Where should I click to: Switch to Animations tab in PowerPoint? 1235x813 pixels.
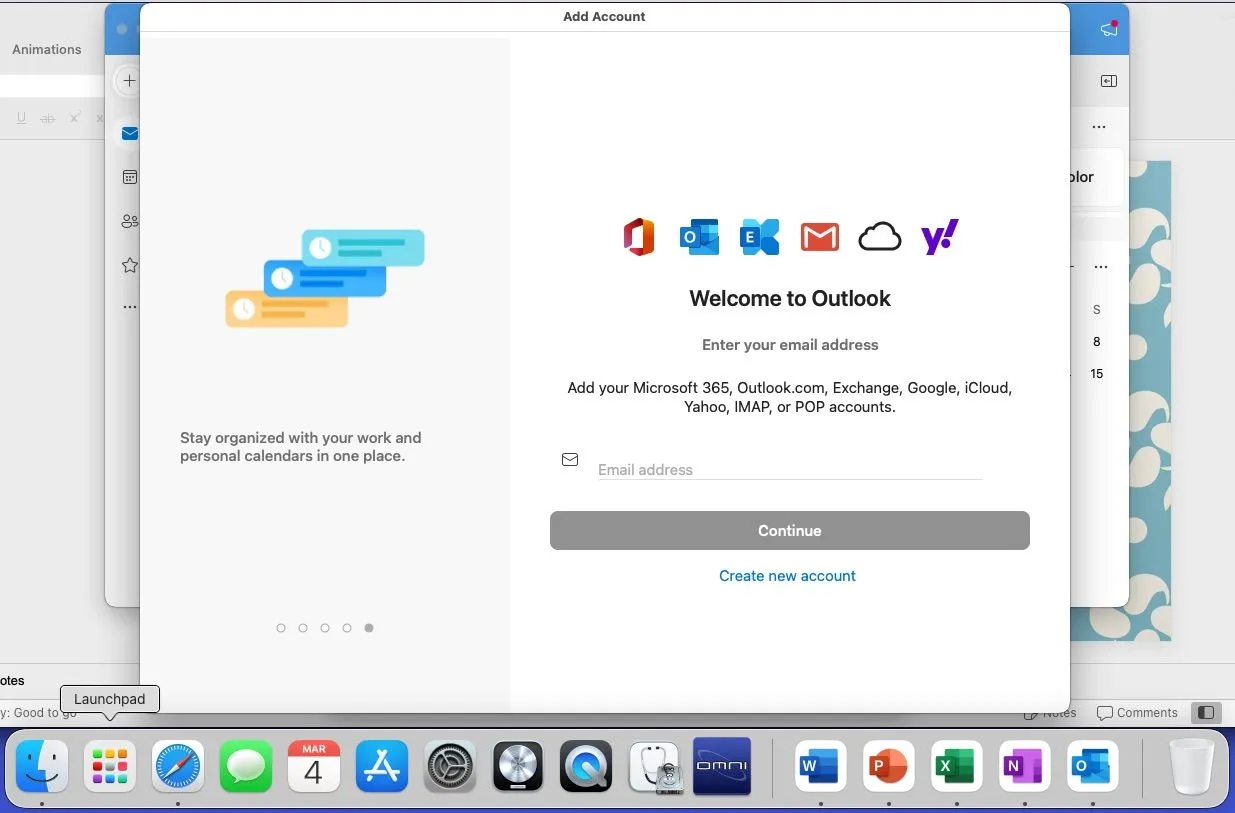tap(47, 49)
